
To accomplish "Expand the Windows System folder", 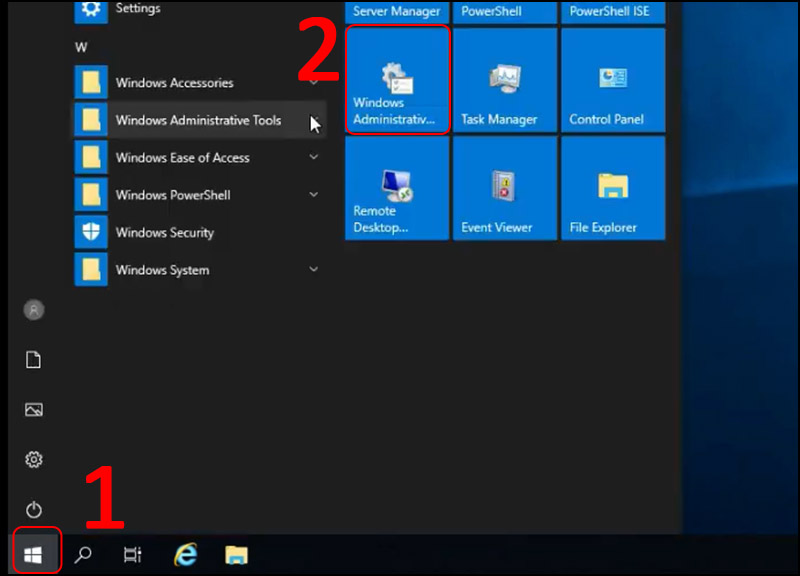I will 314,269.
